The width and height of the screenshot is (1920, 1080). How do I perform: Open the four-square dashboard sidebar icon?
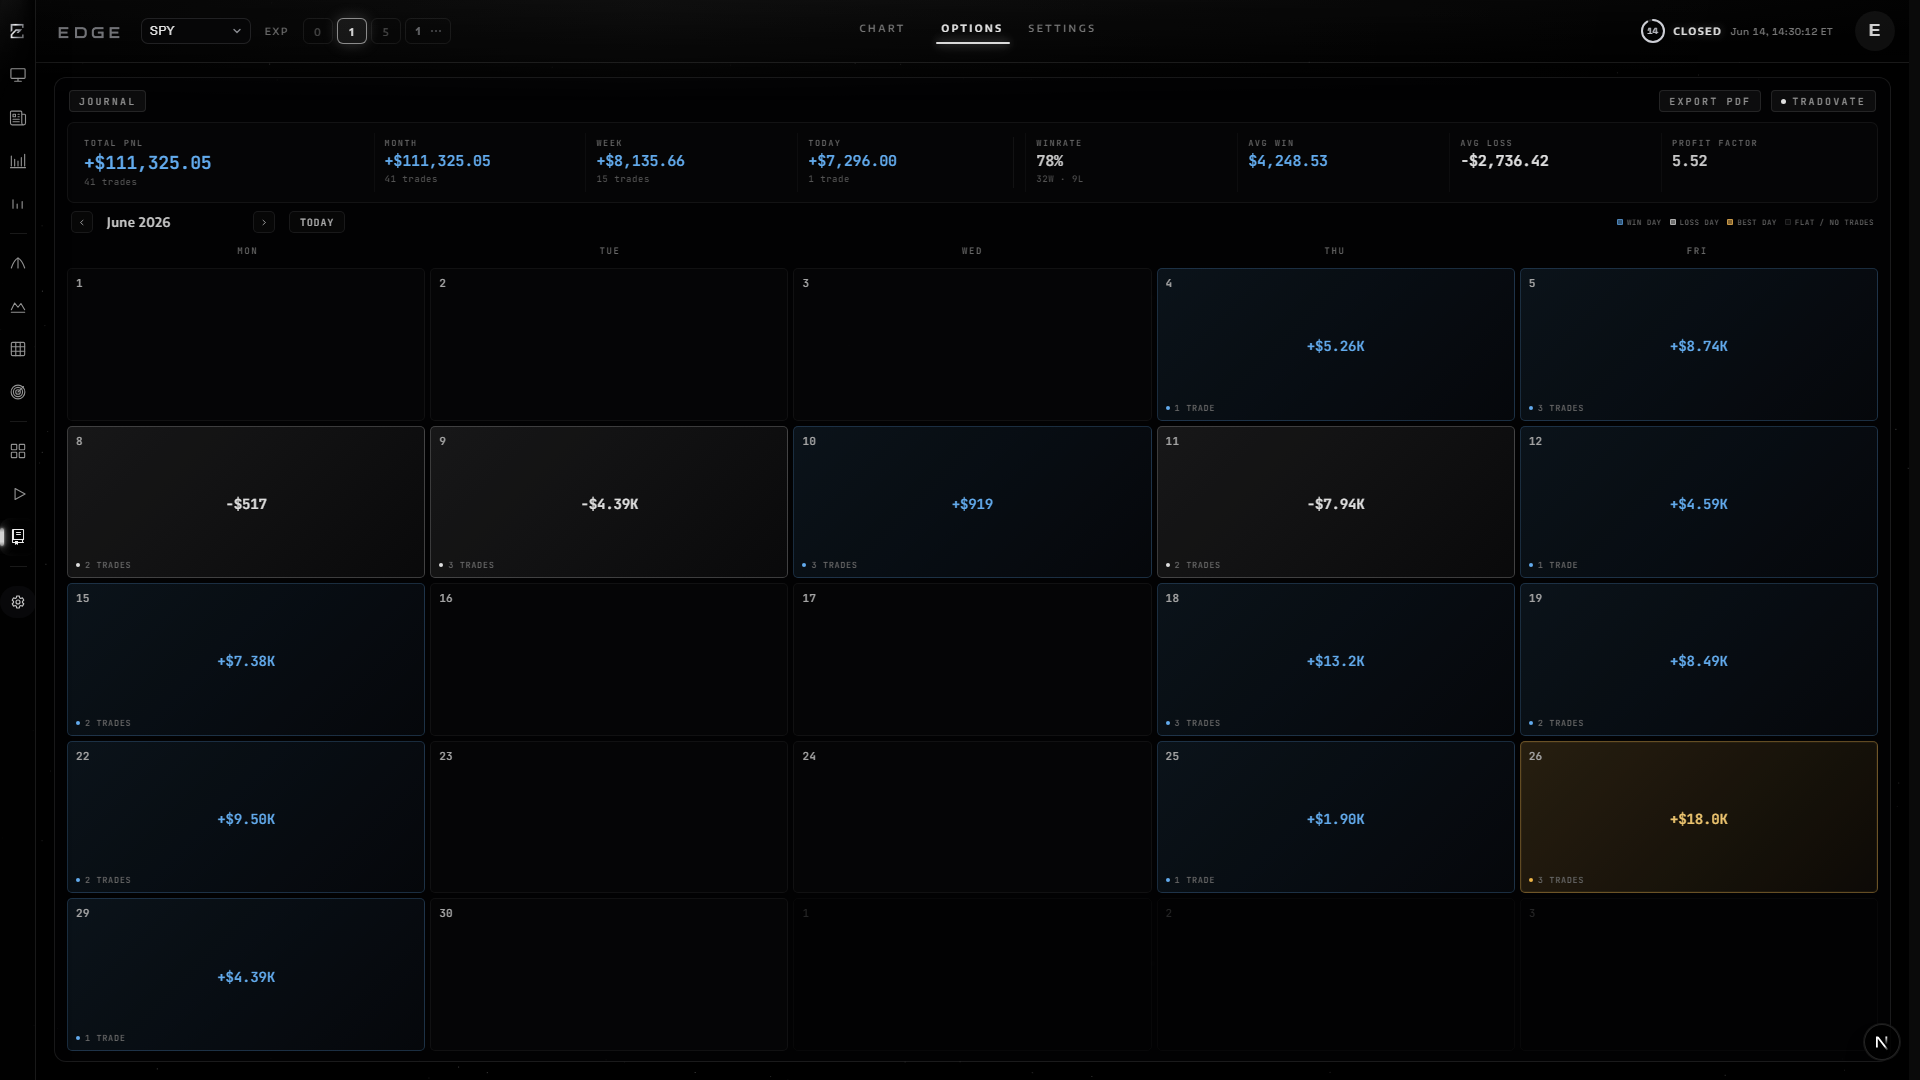click(x=18, y=451)
